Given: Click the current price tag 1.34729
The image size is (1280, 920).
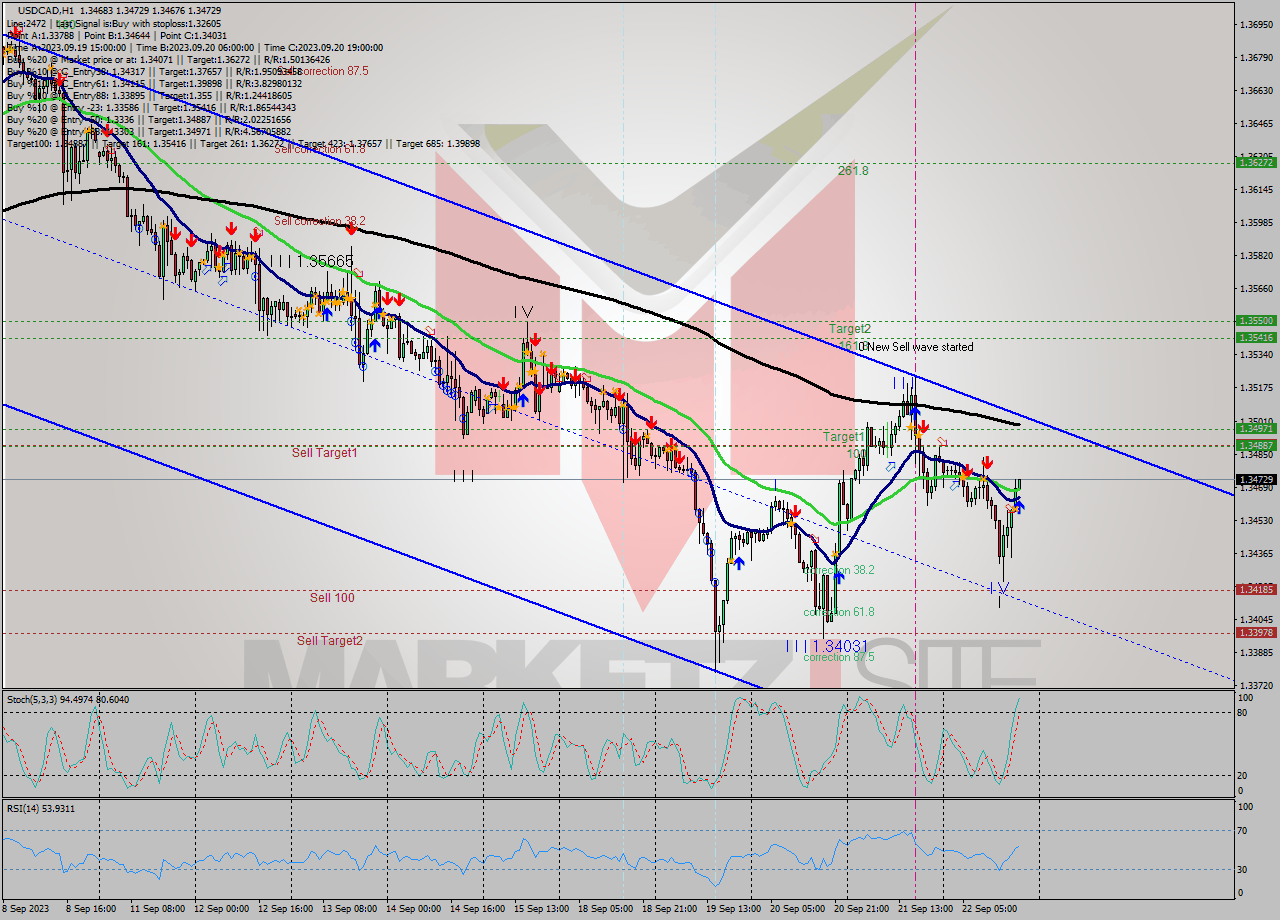Looking at the screenshot, I should (1256, 480).
